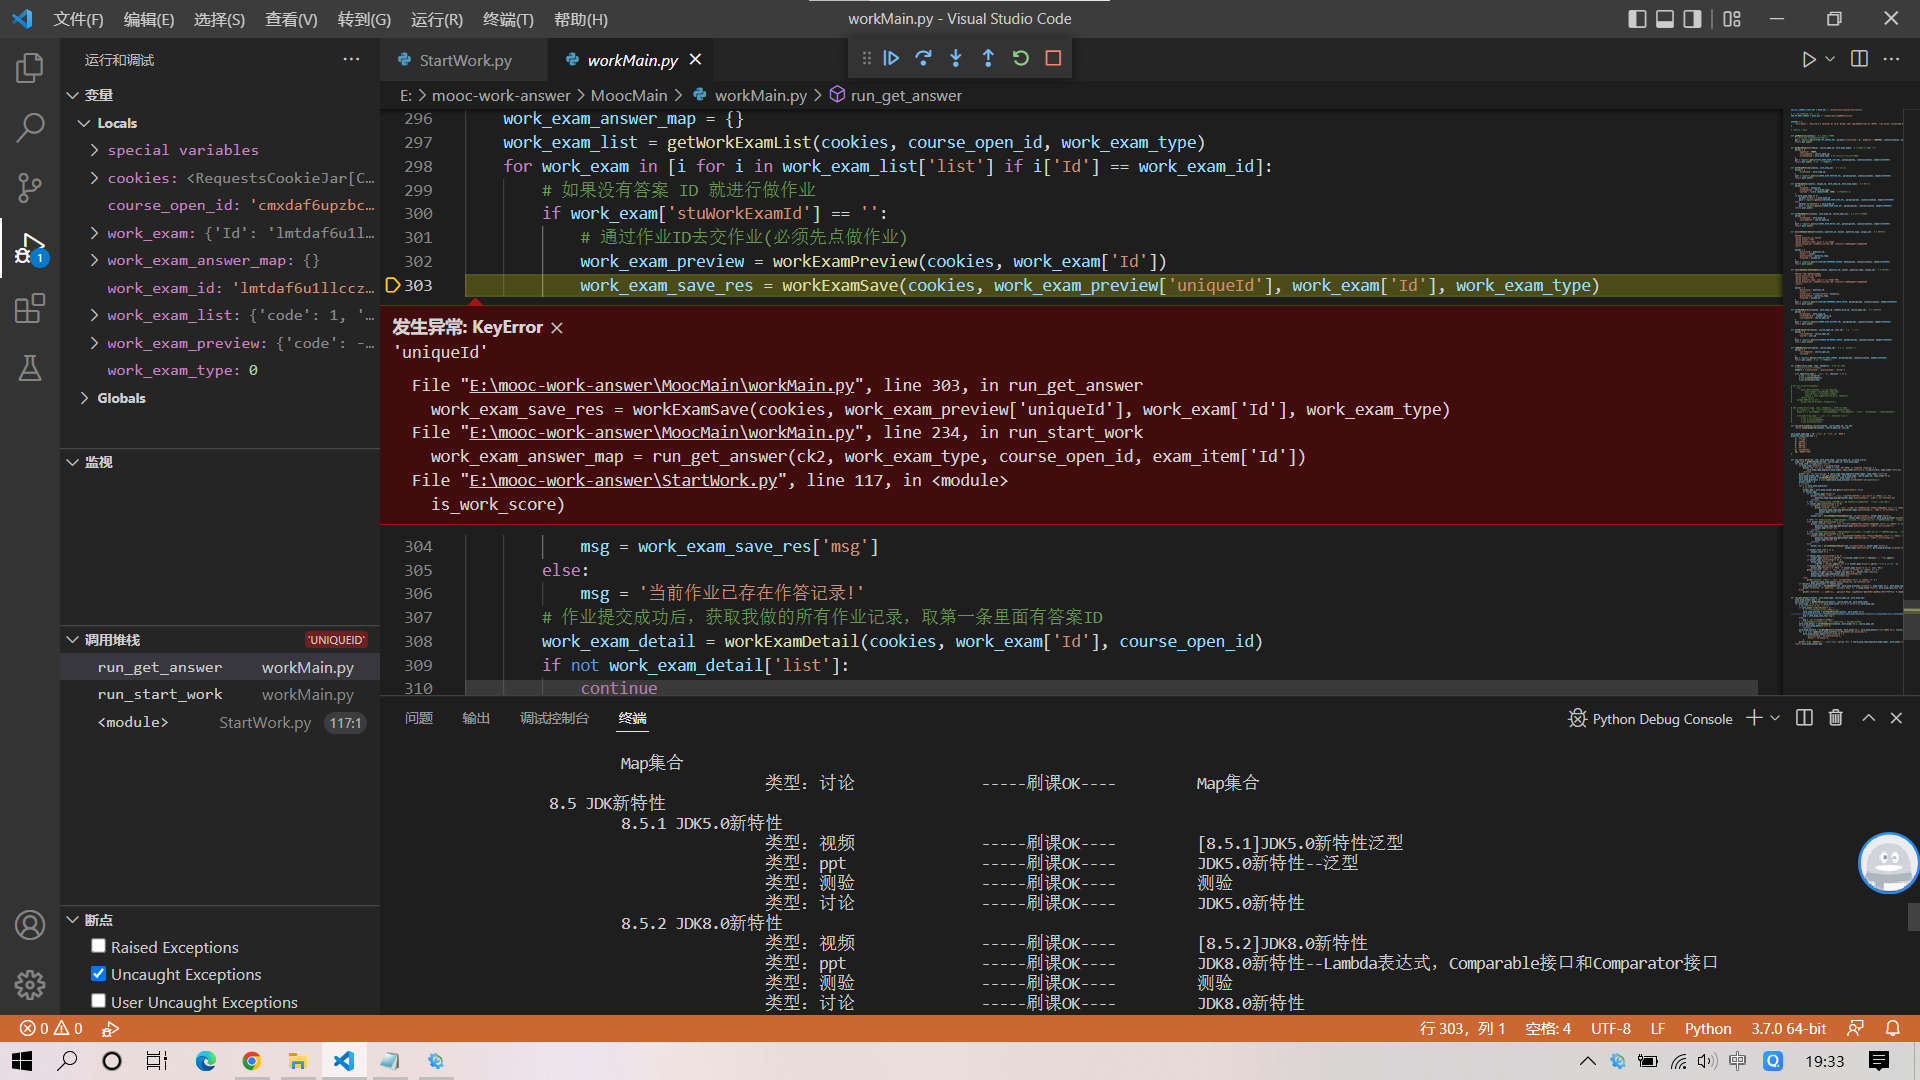Image resolution: width=1920 pixels, height=1080 pixels.
Task: Select run_start_work in the call stack
Action: click(160, 694)
